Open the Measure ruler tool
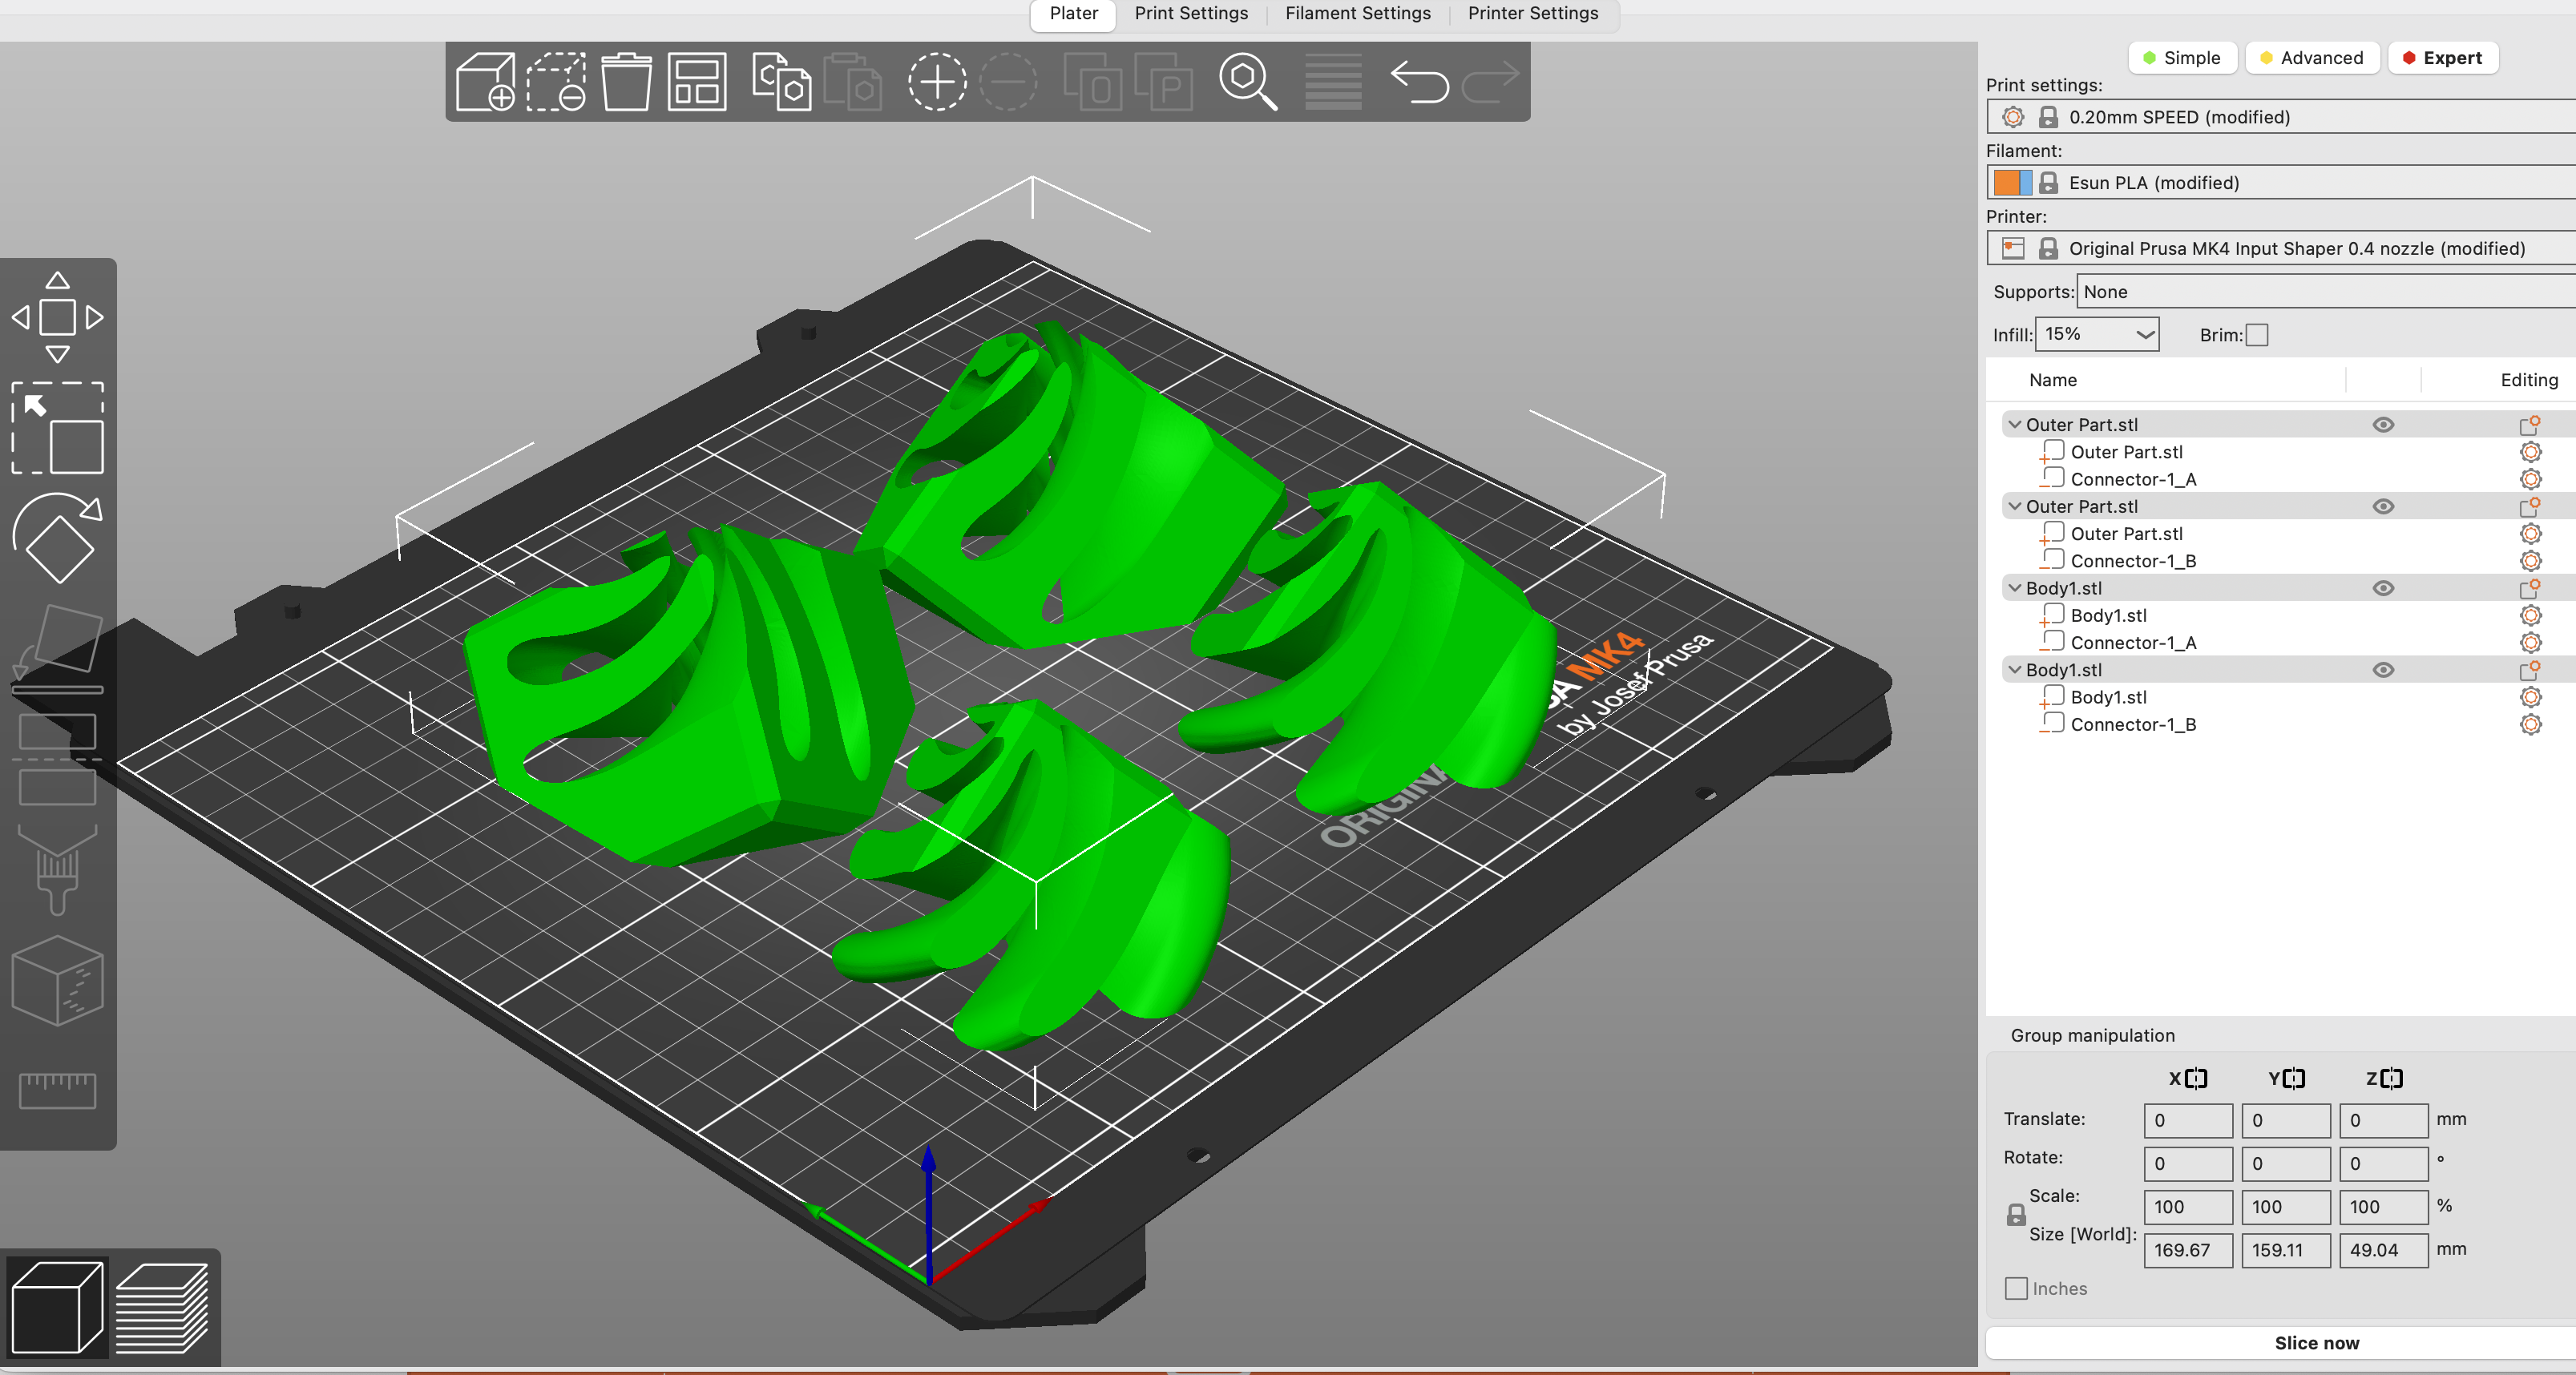Image resolution: width=2576 pixels, height=1375 pixels. point(58,1090)
